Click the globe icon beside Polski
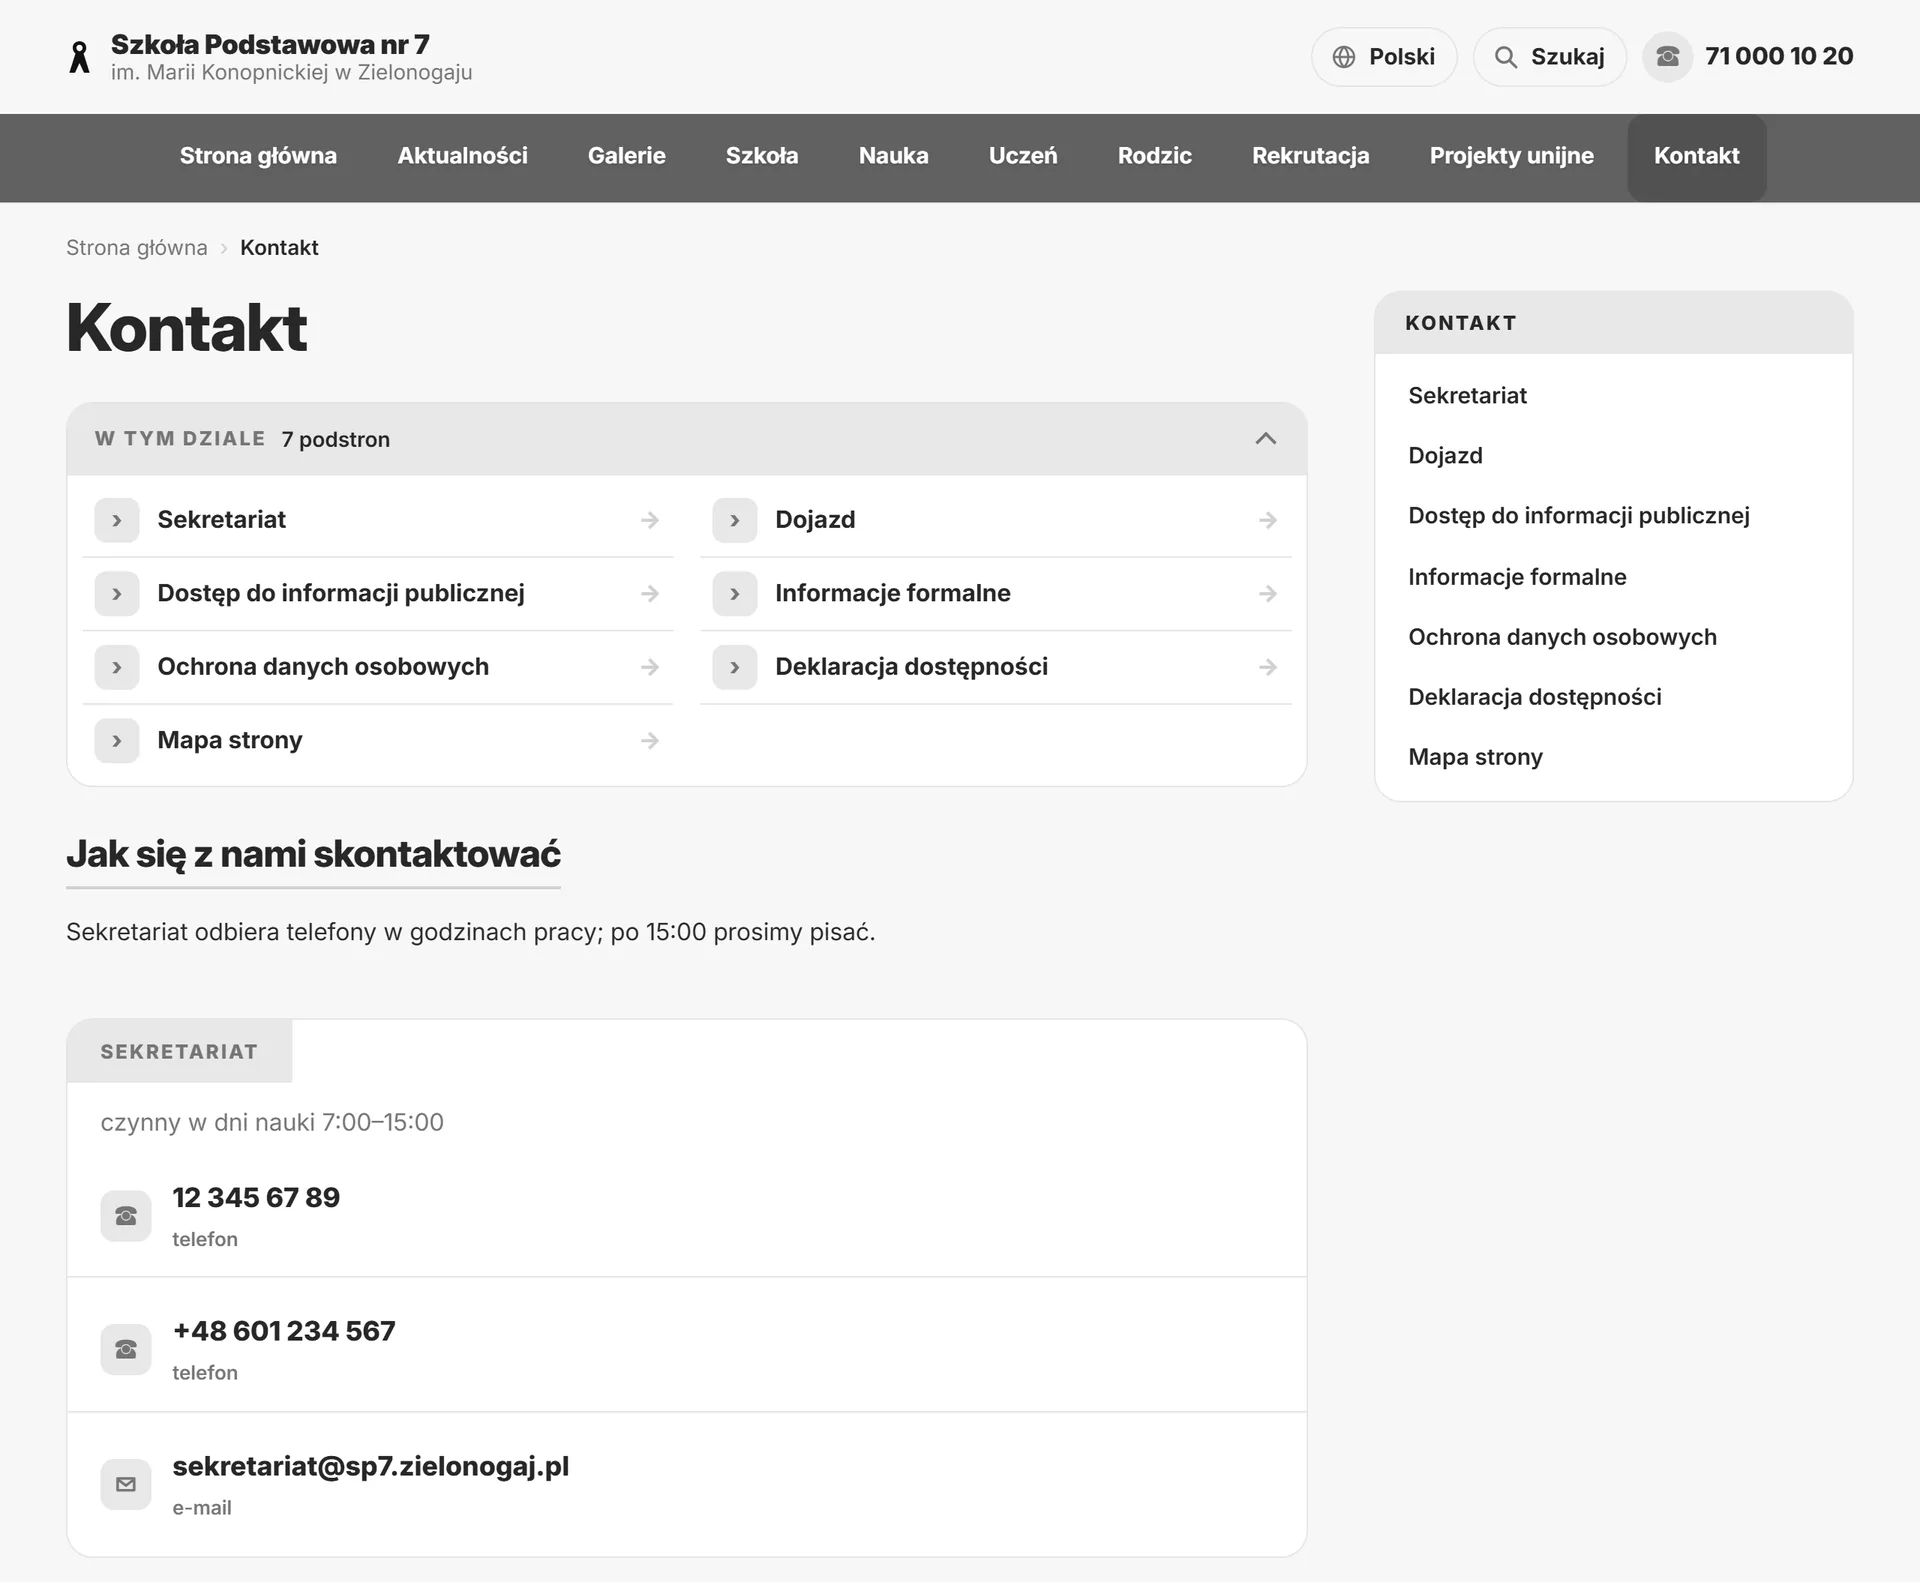Image resolution: width=1920 pixels, height=1582 pixels. coord(1344,57)
